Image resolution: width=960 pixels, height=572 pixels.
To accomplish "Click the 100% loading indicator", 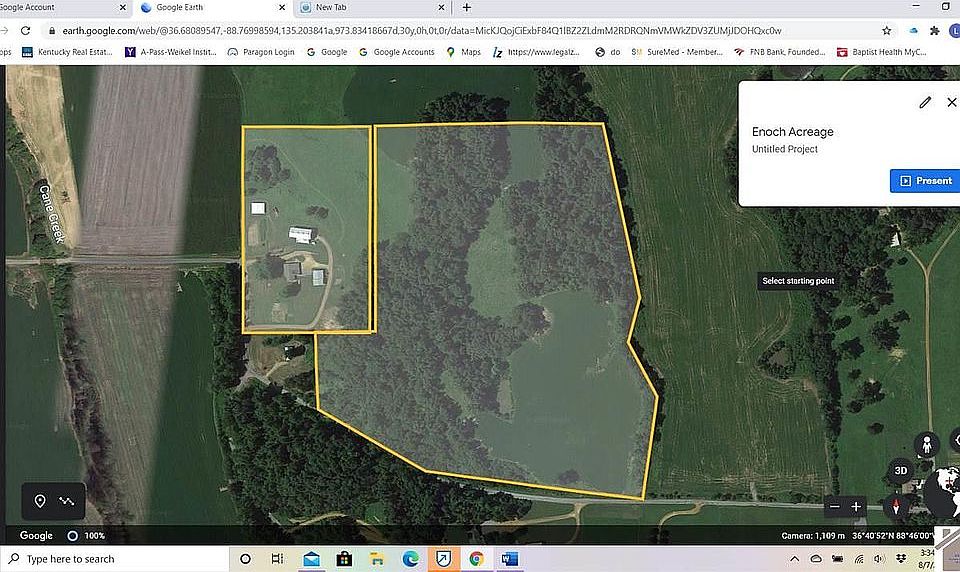I will [x=86, y=535].
